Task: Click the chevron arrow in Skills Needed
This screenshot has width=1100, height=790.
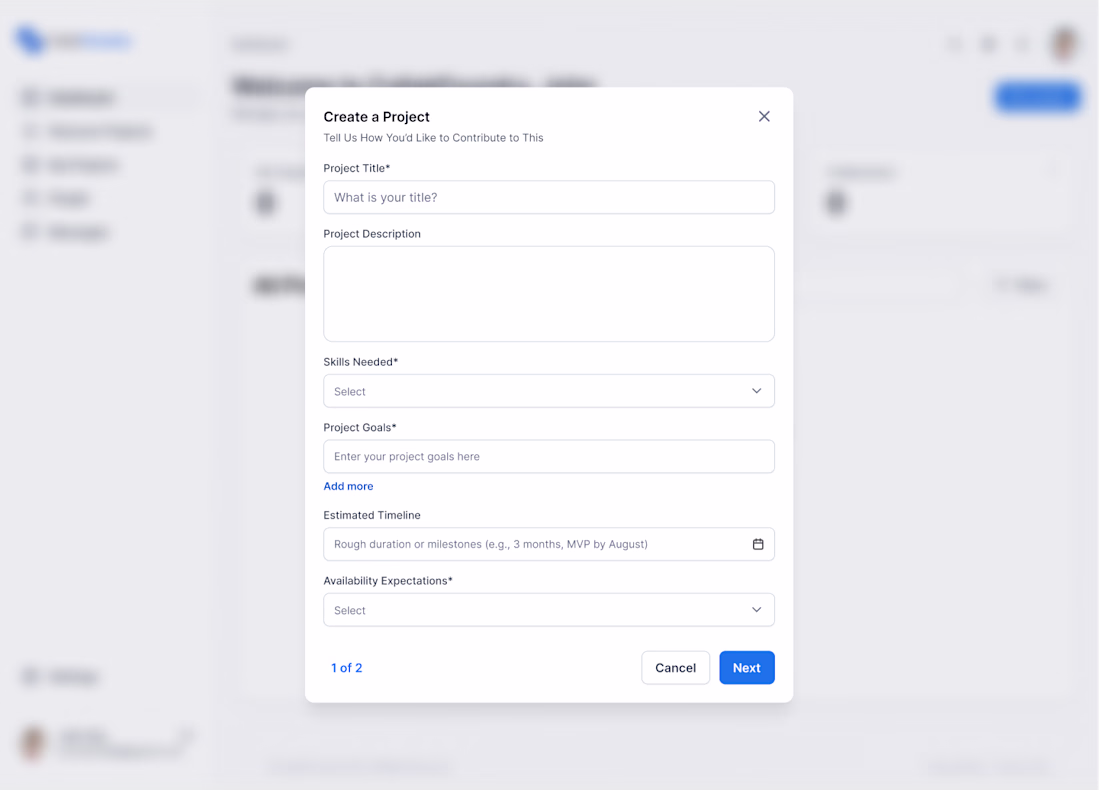Action: pyautogui.click(x=757, y=391)
